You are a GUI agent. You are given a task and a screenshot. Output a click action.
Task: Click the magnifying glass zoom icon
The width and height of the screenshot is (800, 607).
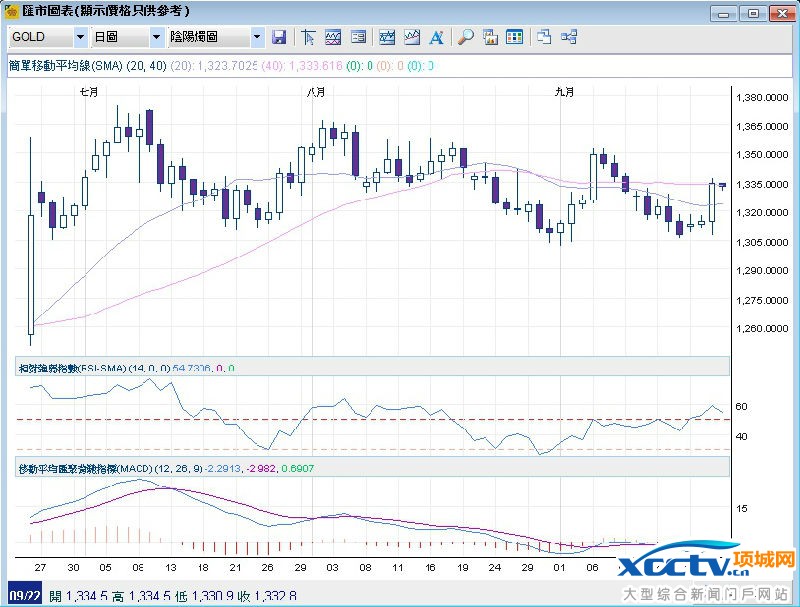[x=465, y=37]
